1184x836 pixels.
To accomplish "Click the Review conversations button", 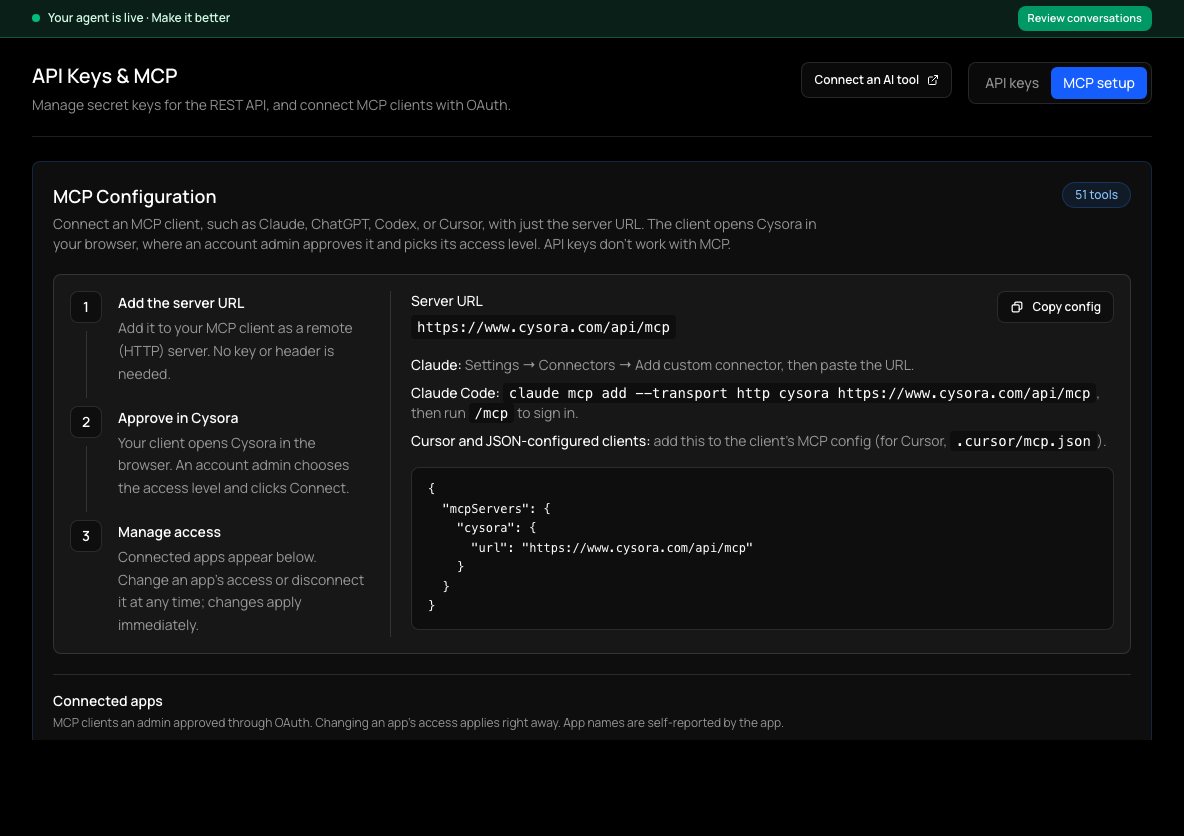I will (1084, 18).
